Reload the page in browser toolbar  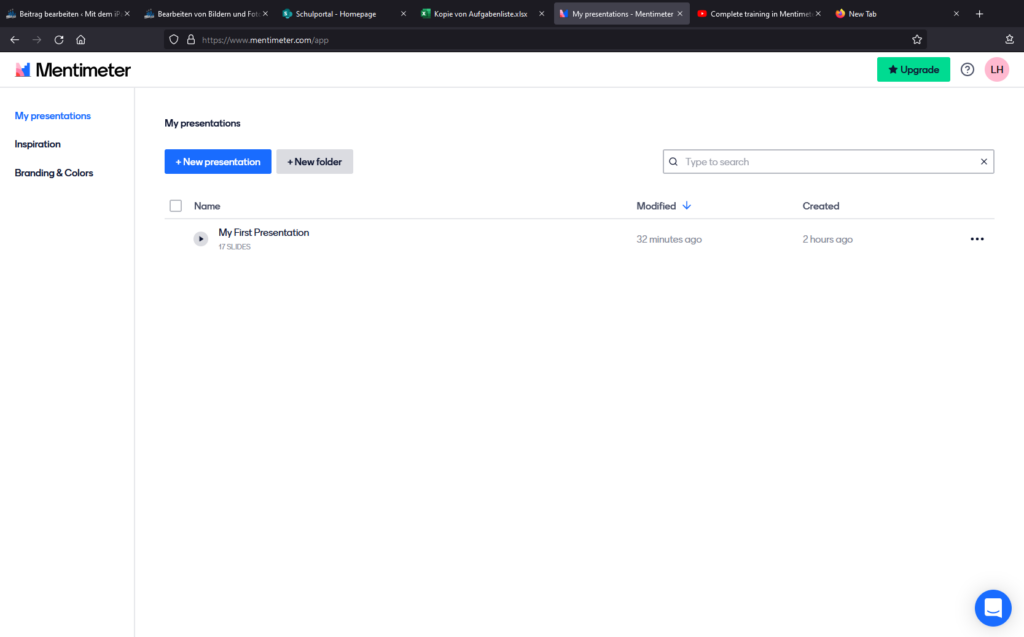point(58,40)
